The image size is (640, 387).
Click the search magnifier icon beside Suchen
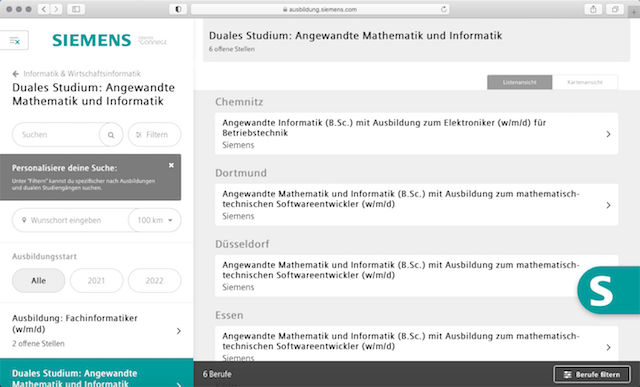[x=111, y=135]
